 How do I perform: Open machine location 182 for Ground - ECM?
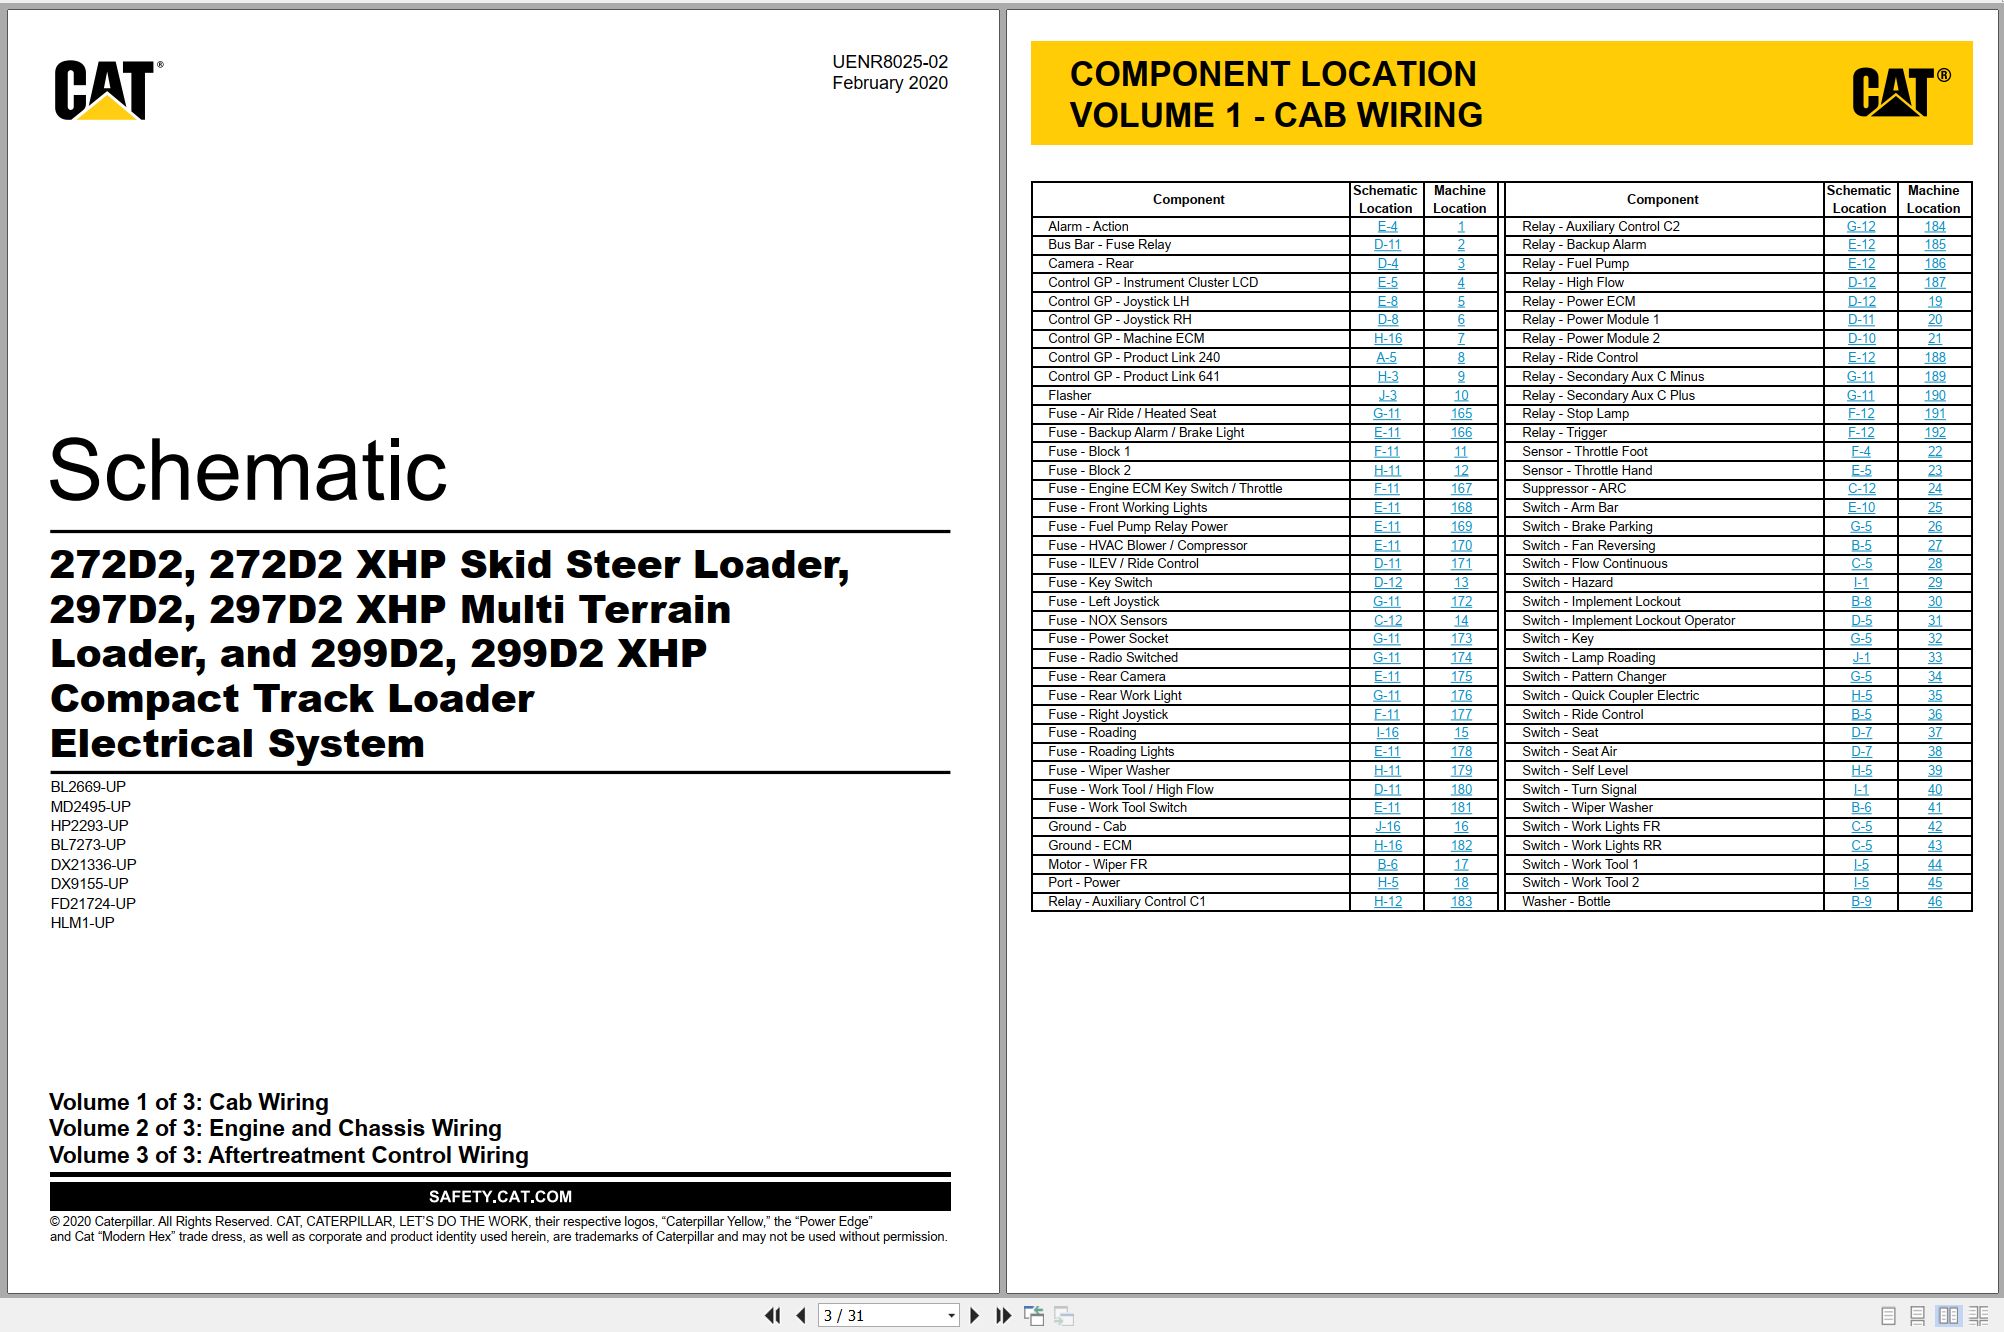coord(1461,846)
